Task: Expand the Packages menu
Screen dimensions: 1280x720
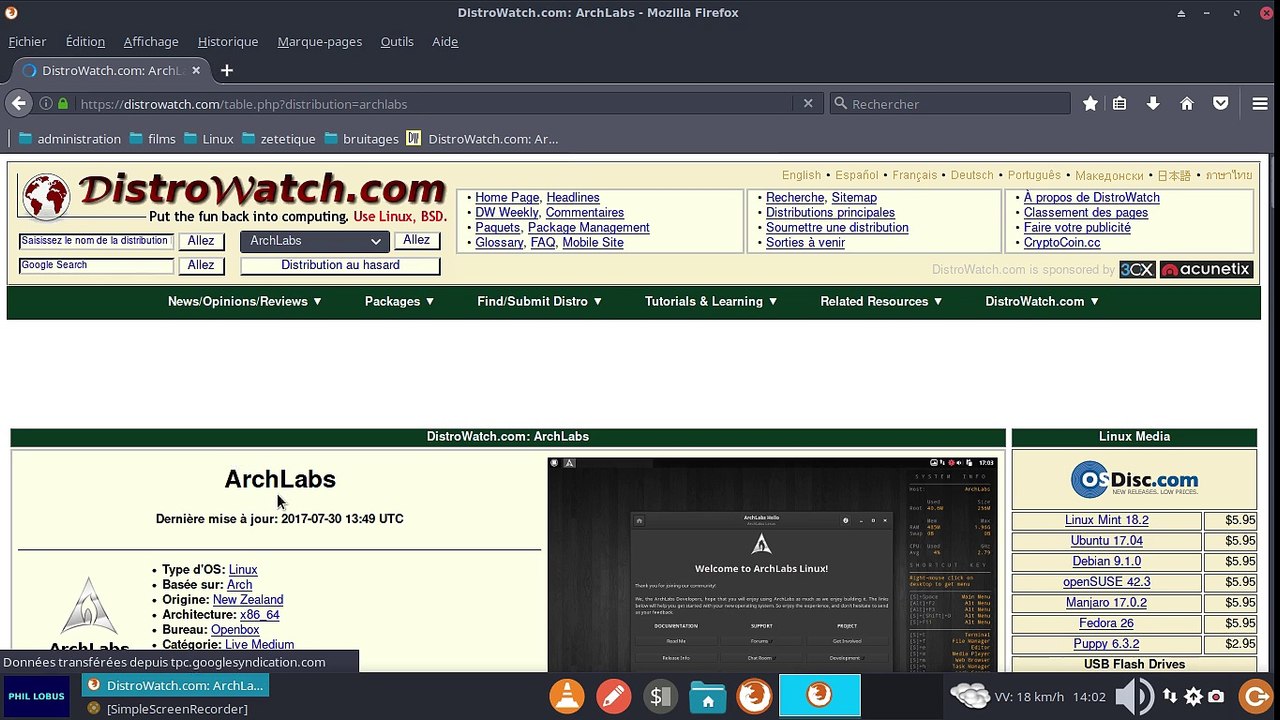Action: pos(400,301)
